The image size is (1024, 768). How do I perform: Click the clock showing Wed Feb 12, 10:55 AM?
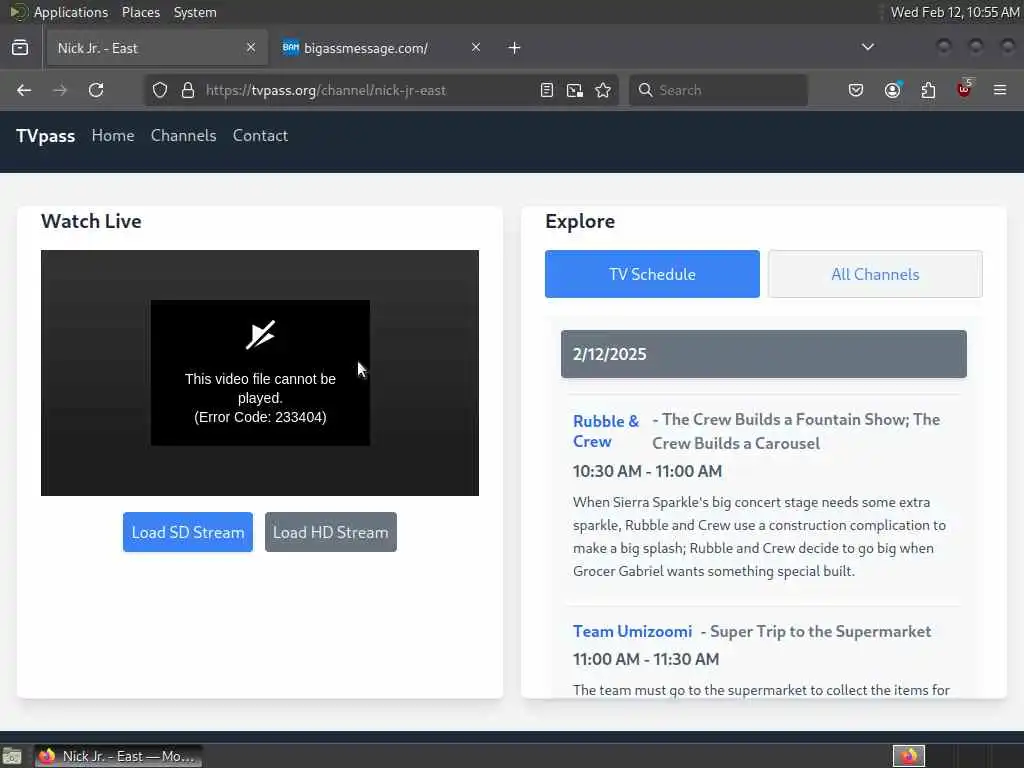(x=955, y=12)
